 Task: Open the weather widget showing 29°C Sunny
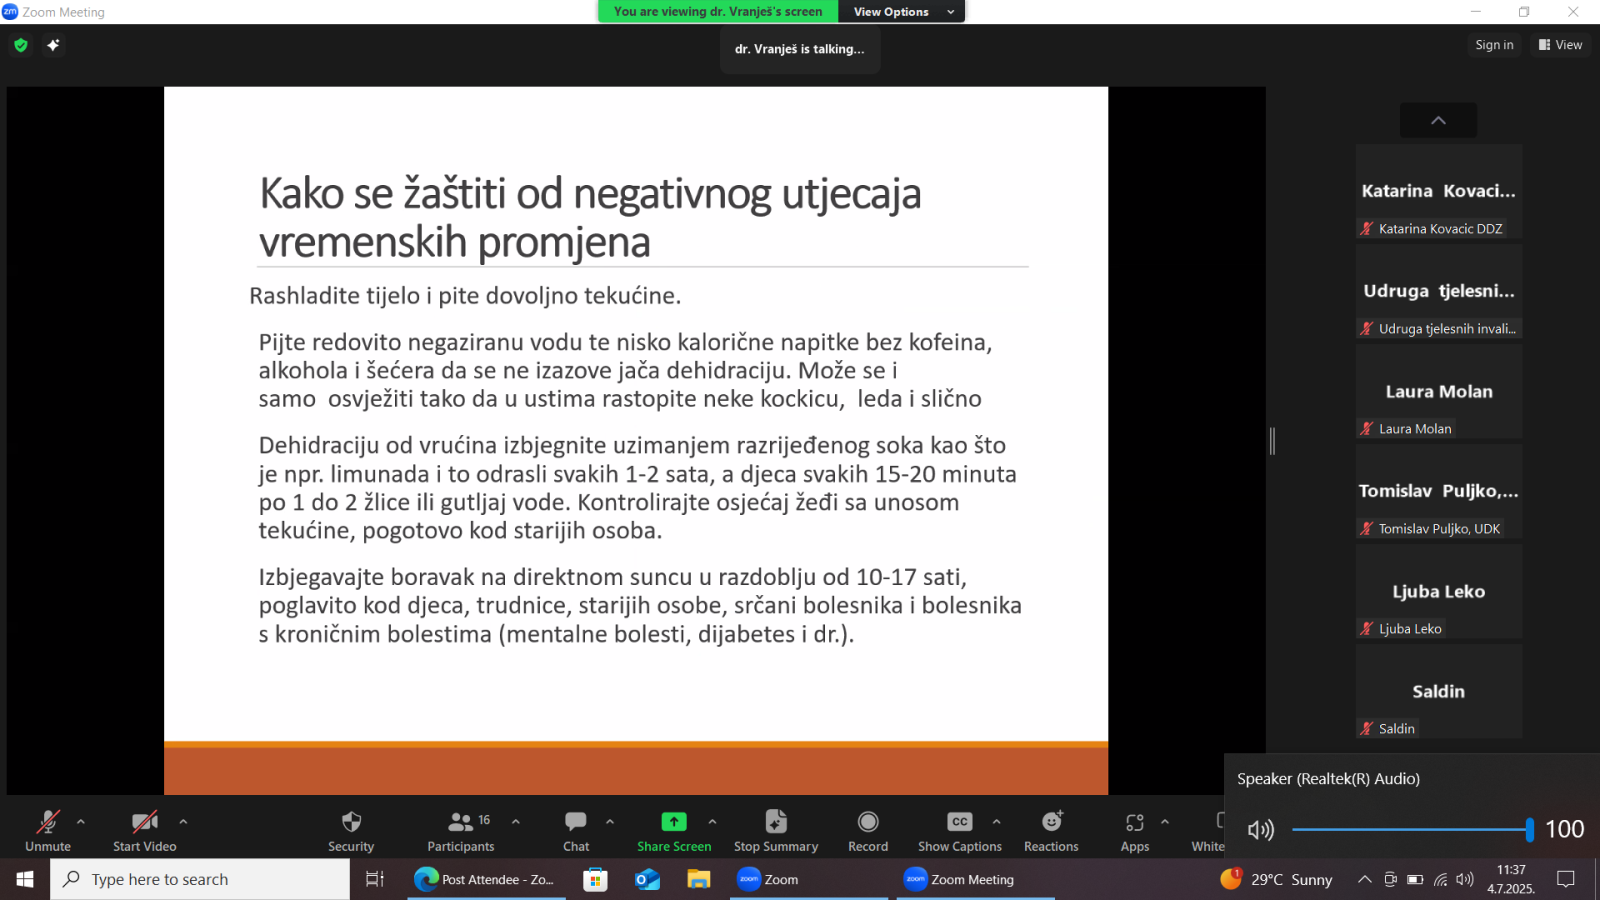click(1277, 879)
